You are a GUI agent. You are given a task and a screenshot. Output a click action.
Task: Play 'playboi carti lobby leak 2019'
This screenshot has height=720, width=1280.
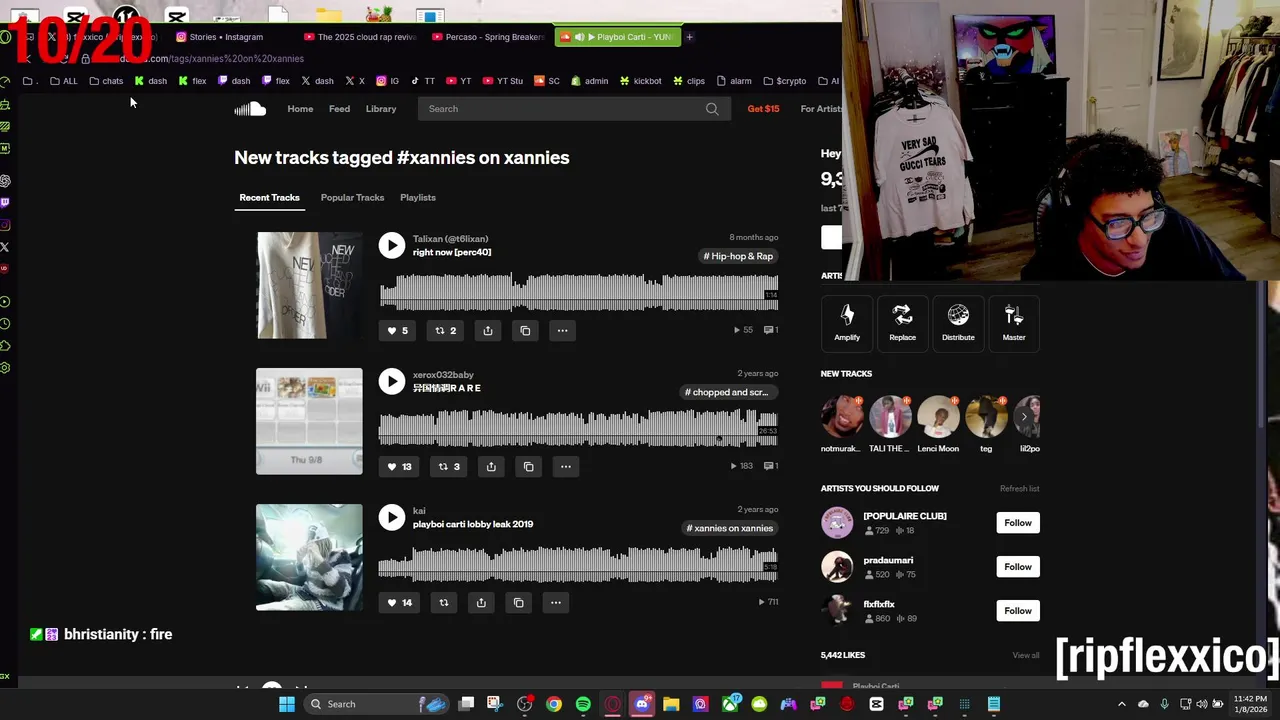(392, 517)
